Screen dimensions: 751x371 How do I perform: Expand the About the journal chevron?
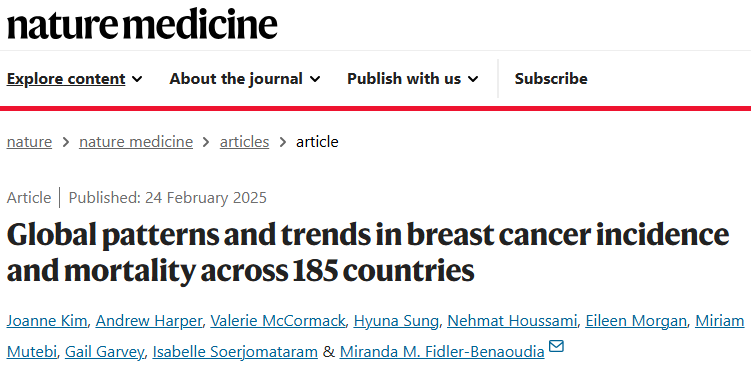click(315, 79)
